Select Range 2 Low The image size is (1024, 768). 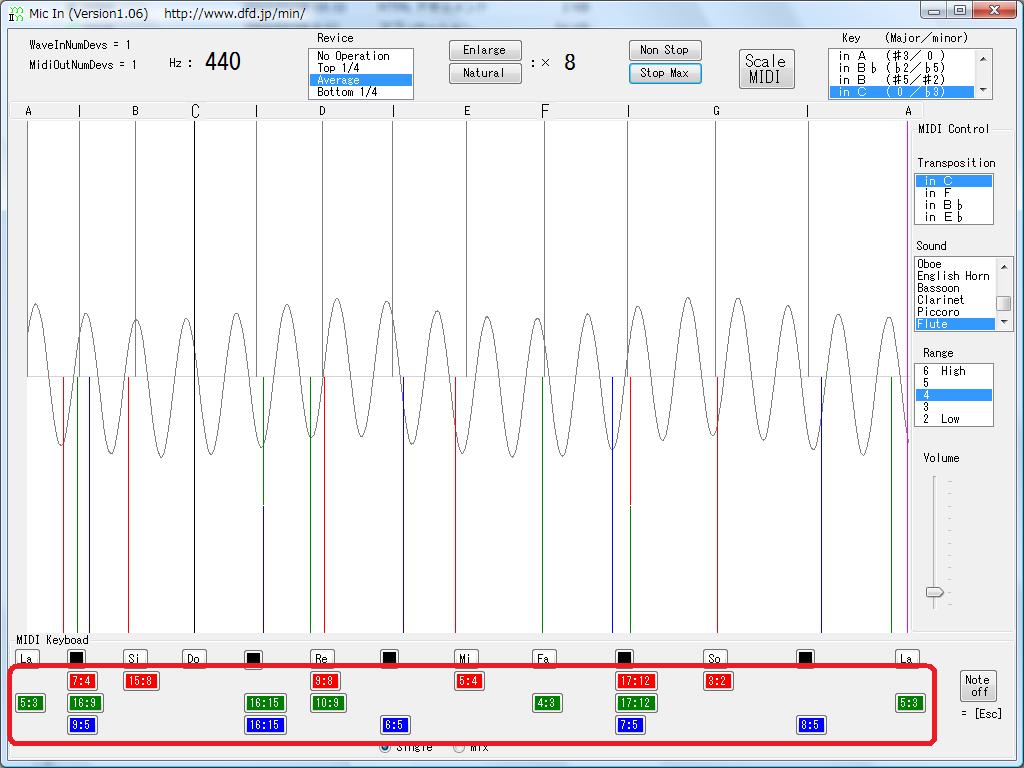(953, 419)
